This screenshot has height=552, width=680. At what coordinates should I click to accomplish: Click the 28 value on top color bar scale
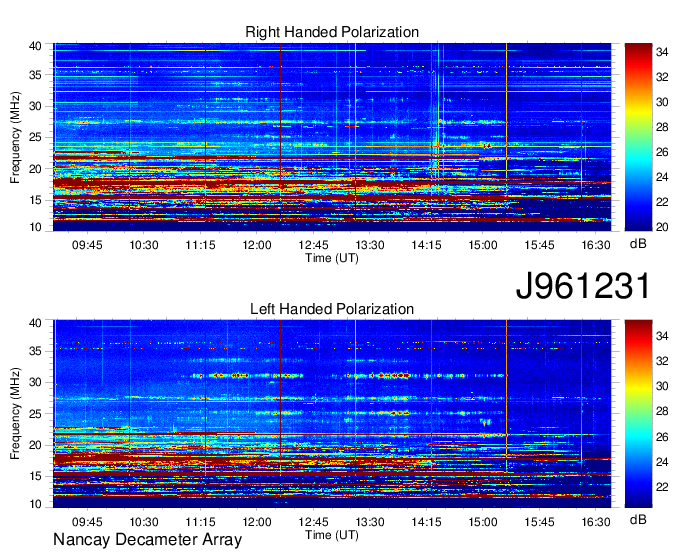(662, 127)
